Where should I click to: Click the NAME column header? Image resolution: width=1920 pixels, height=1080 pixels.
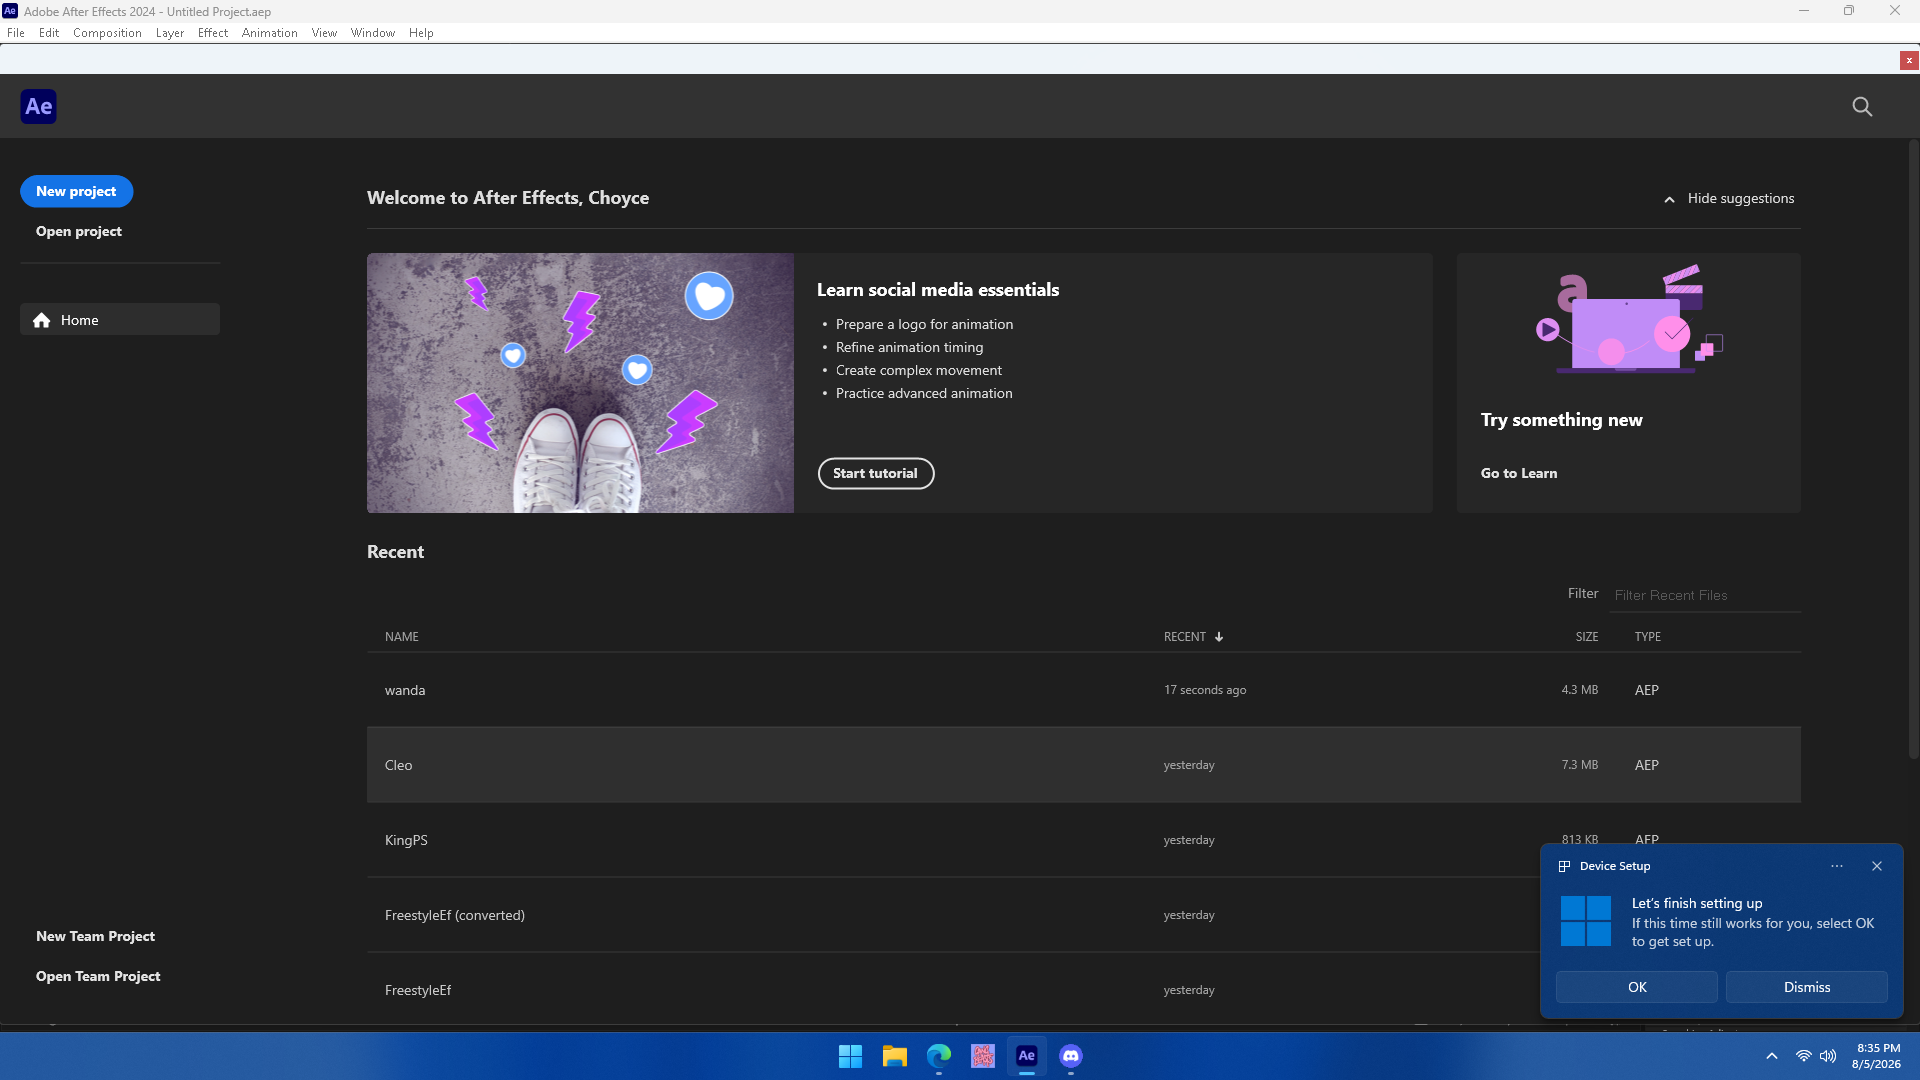[x=402, y=637]
